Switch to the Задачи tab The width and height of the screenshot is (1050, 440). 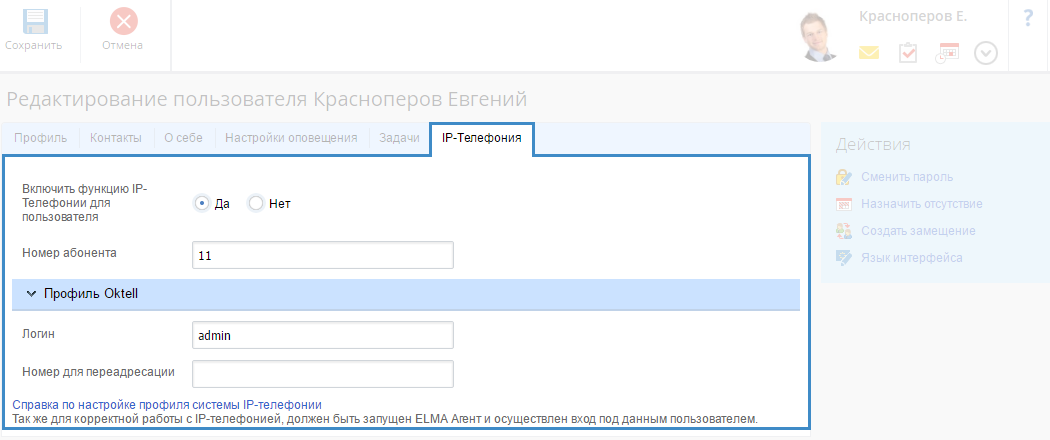(399, 138)
